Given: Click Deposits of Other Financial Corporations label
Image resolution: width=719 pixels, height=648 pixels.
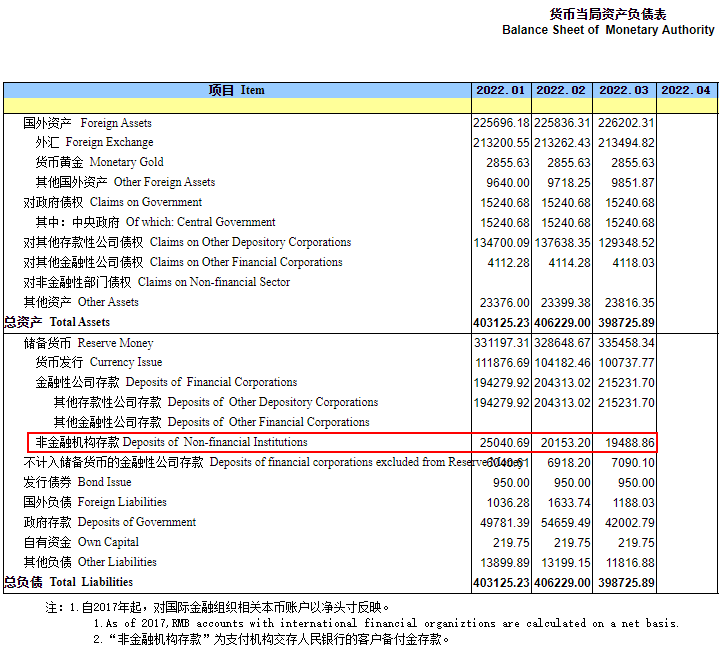Looking at the screenshot, I should 211,422.
